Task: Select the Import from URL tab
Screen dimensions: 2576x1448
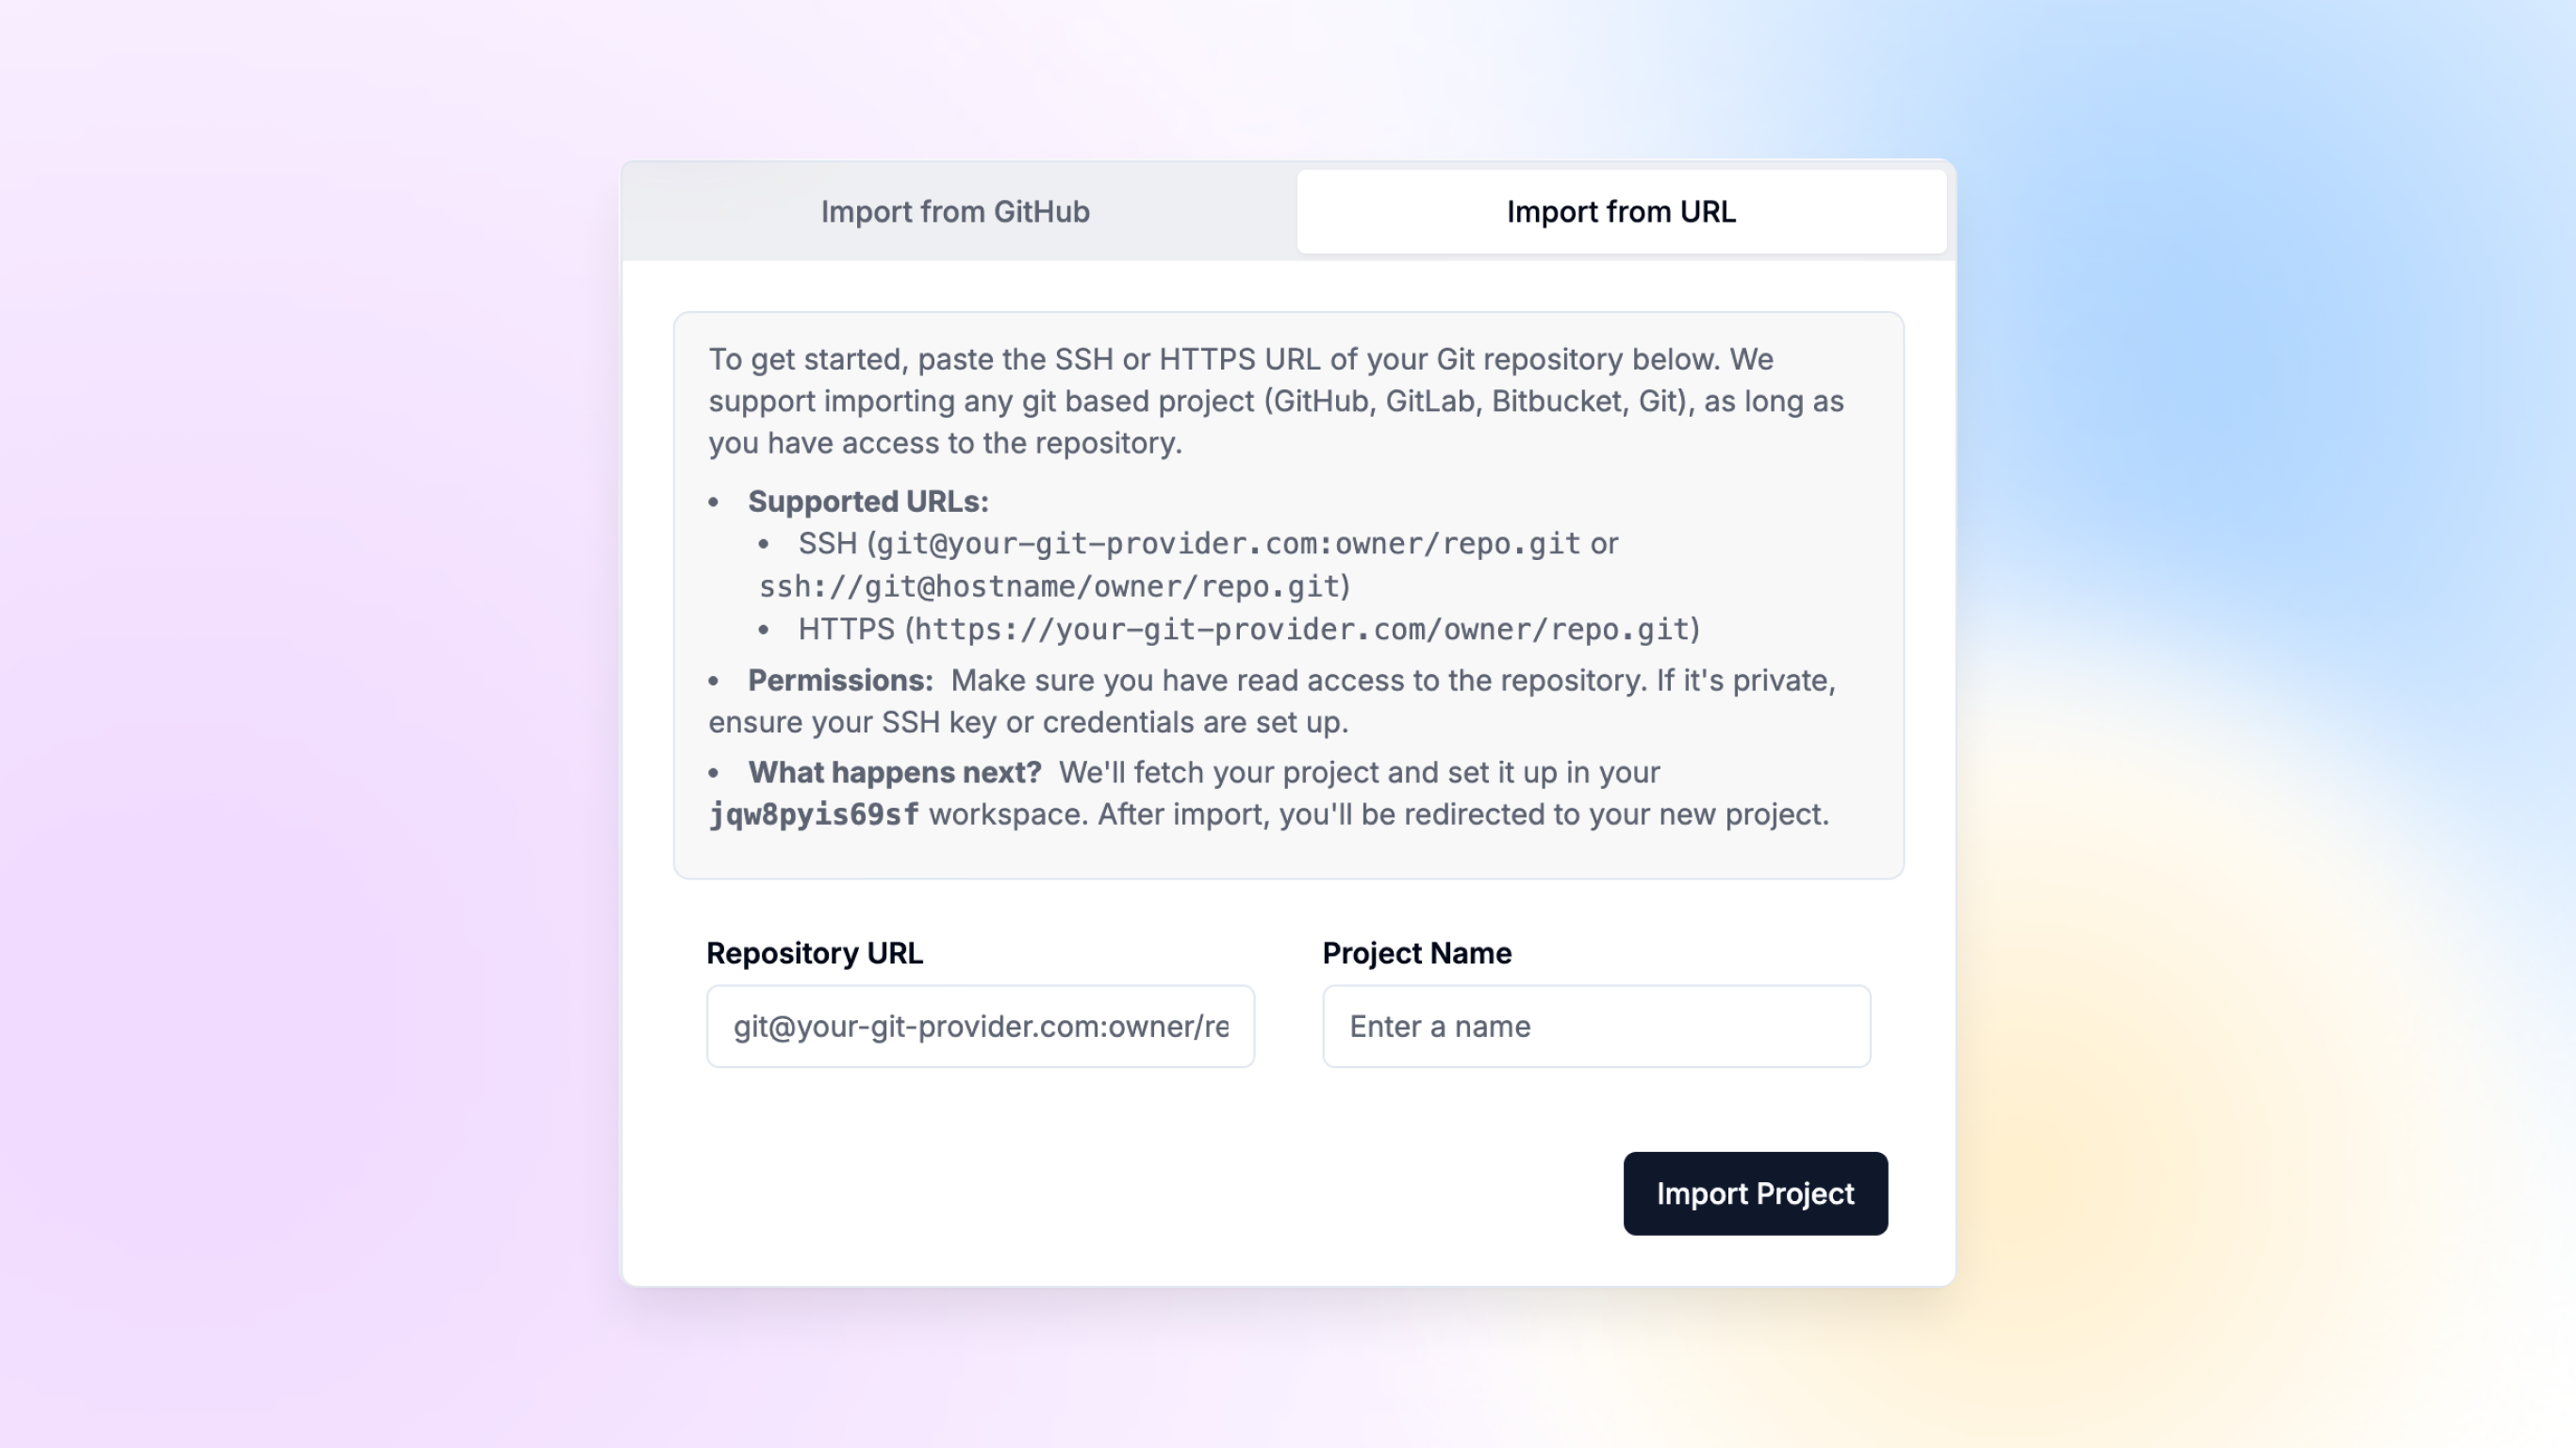Action: (x=1620, y=211)
